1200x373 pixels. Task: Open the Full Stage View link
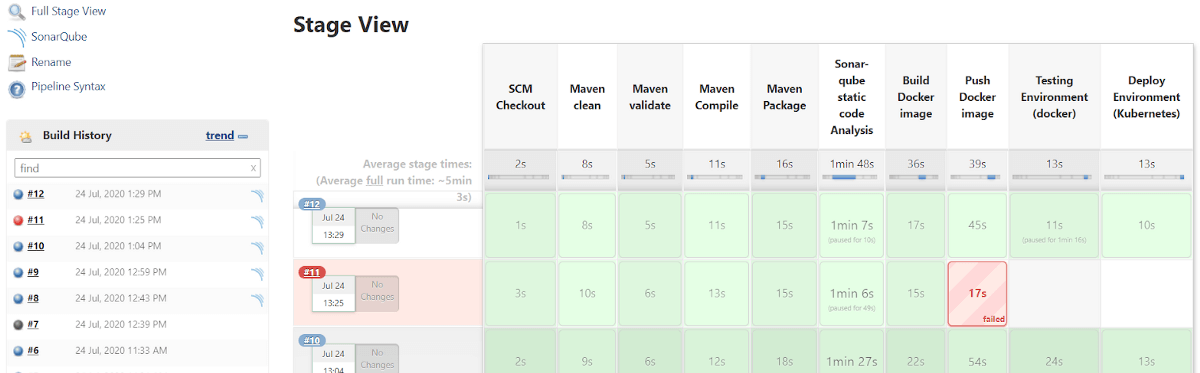pos(68,11)
